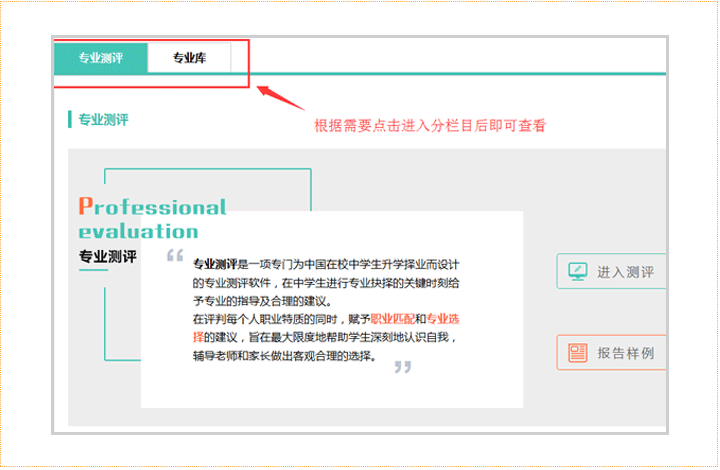Image resolution: width=720 pixels, height=470 pixels.
Task: Click the red arrow annotation
Action: [281, 97]
